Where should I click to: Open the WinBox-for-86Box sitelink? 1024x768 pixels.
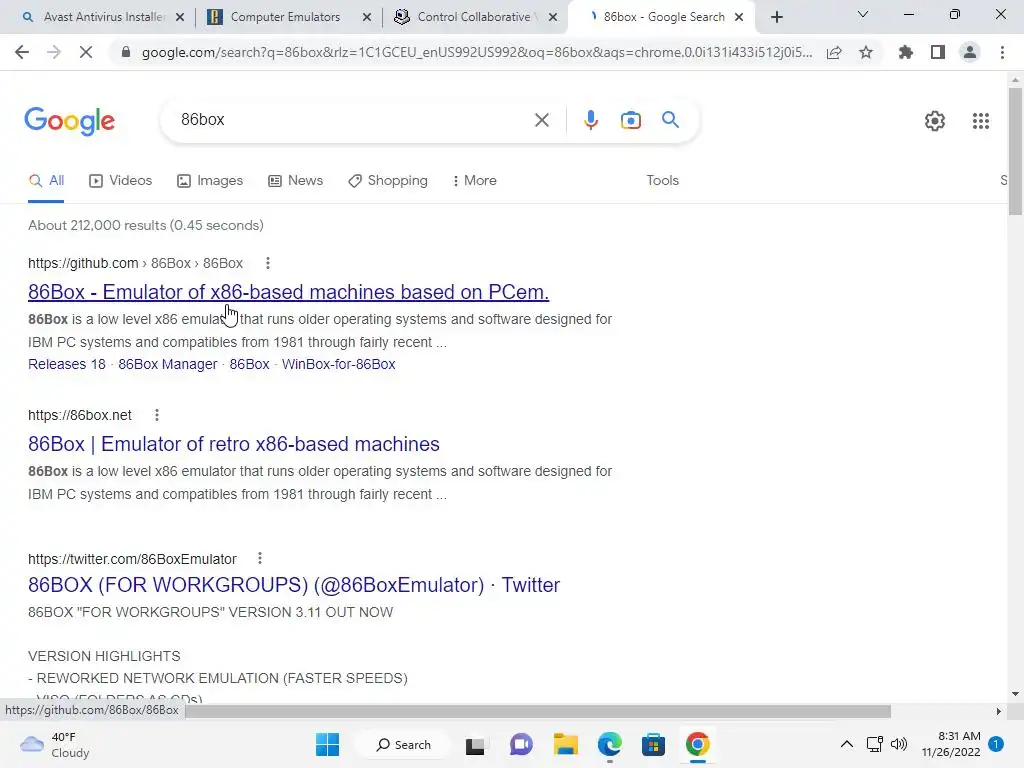tap(338, 364)
